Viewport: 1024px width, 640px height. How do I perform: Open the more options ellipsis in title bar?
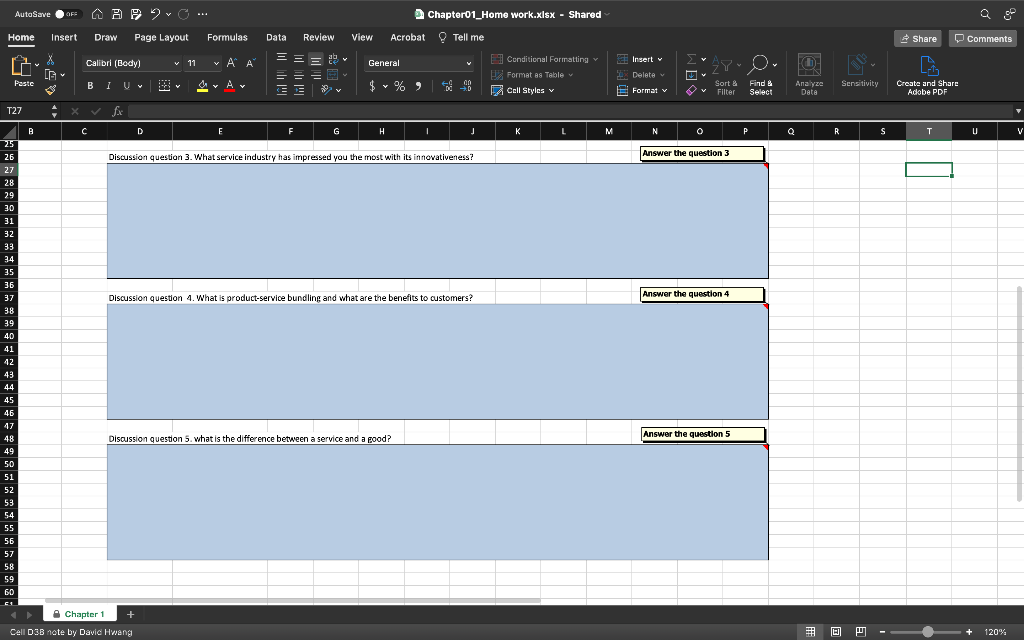pos(202,14)
